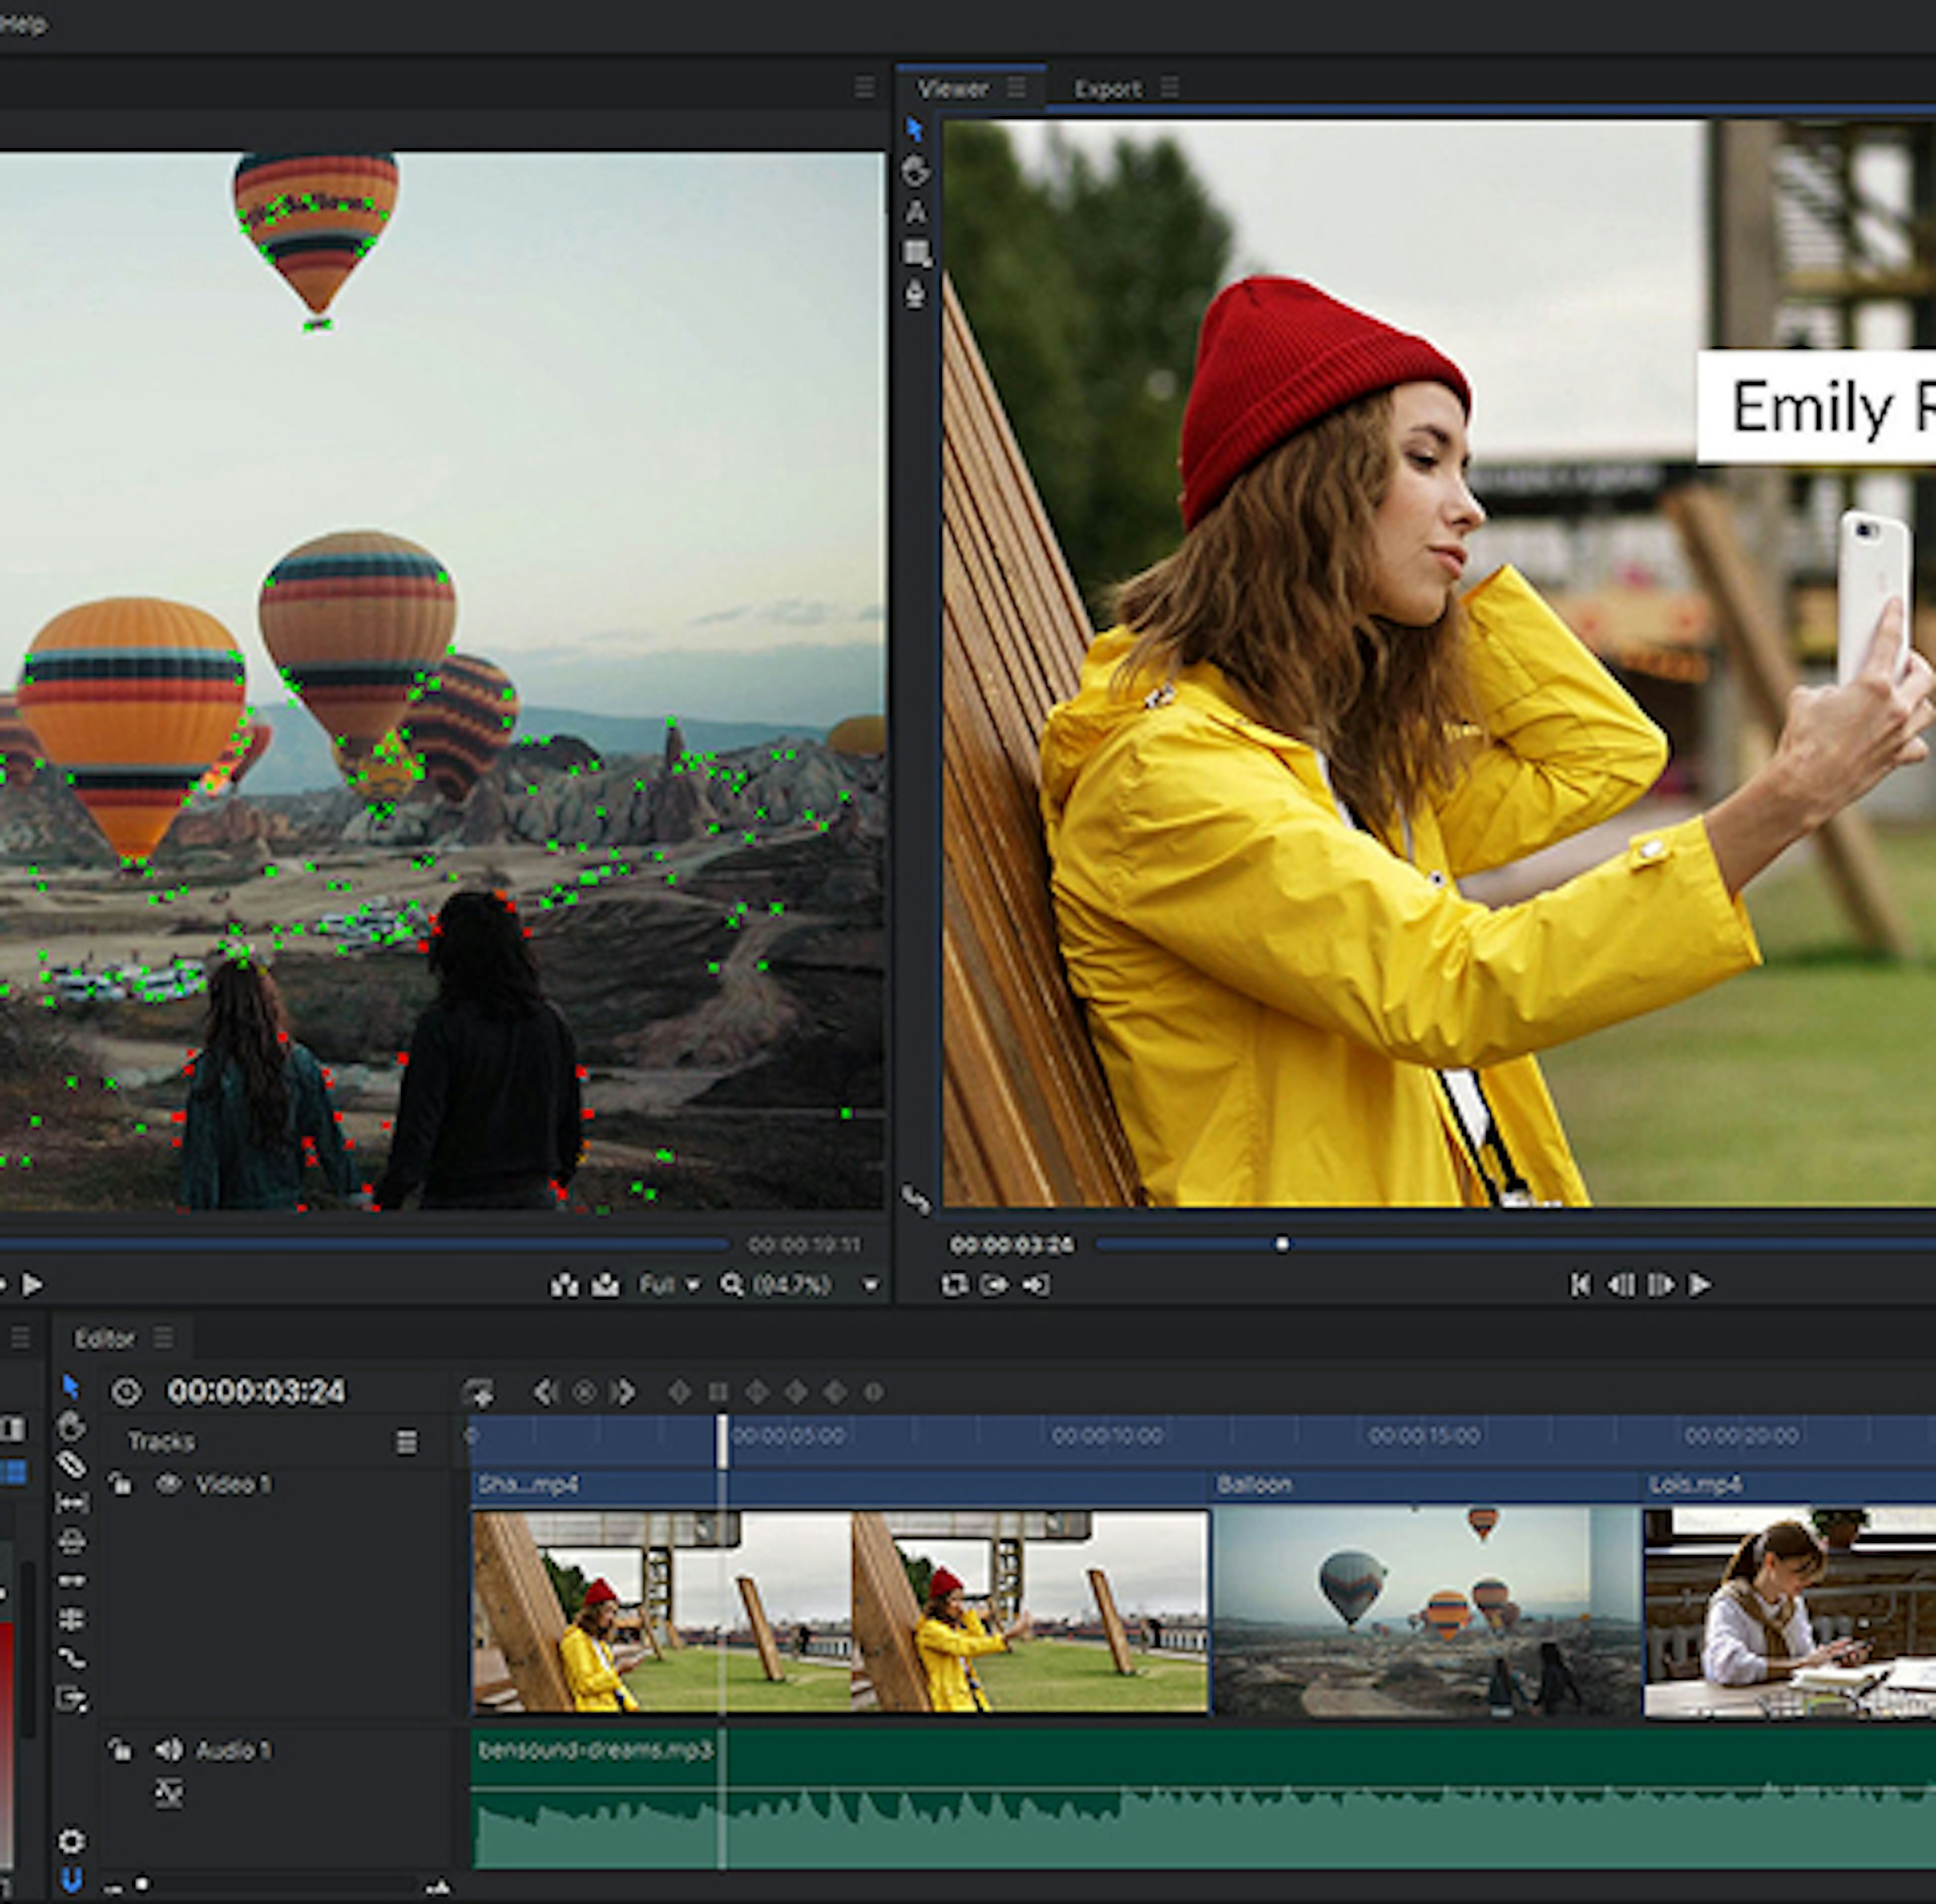Toggle lock on Video 1 track
Image resolution: width=1936 pixels, height=1904 pixels.
(x=120, y=1484)
